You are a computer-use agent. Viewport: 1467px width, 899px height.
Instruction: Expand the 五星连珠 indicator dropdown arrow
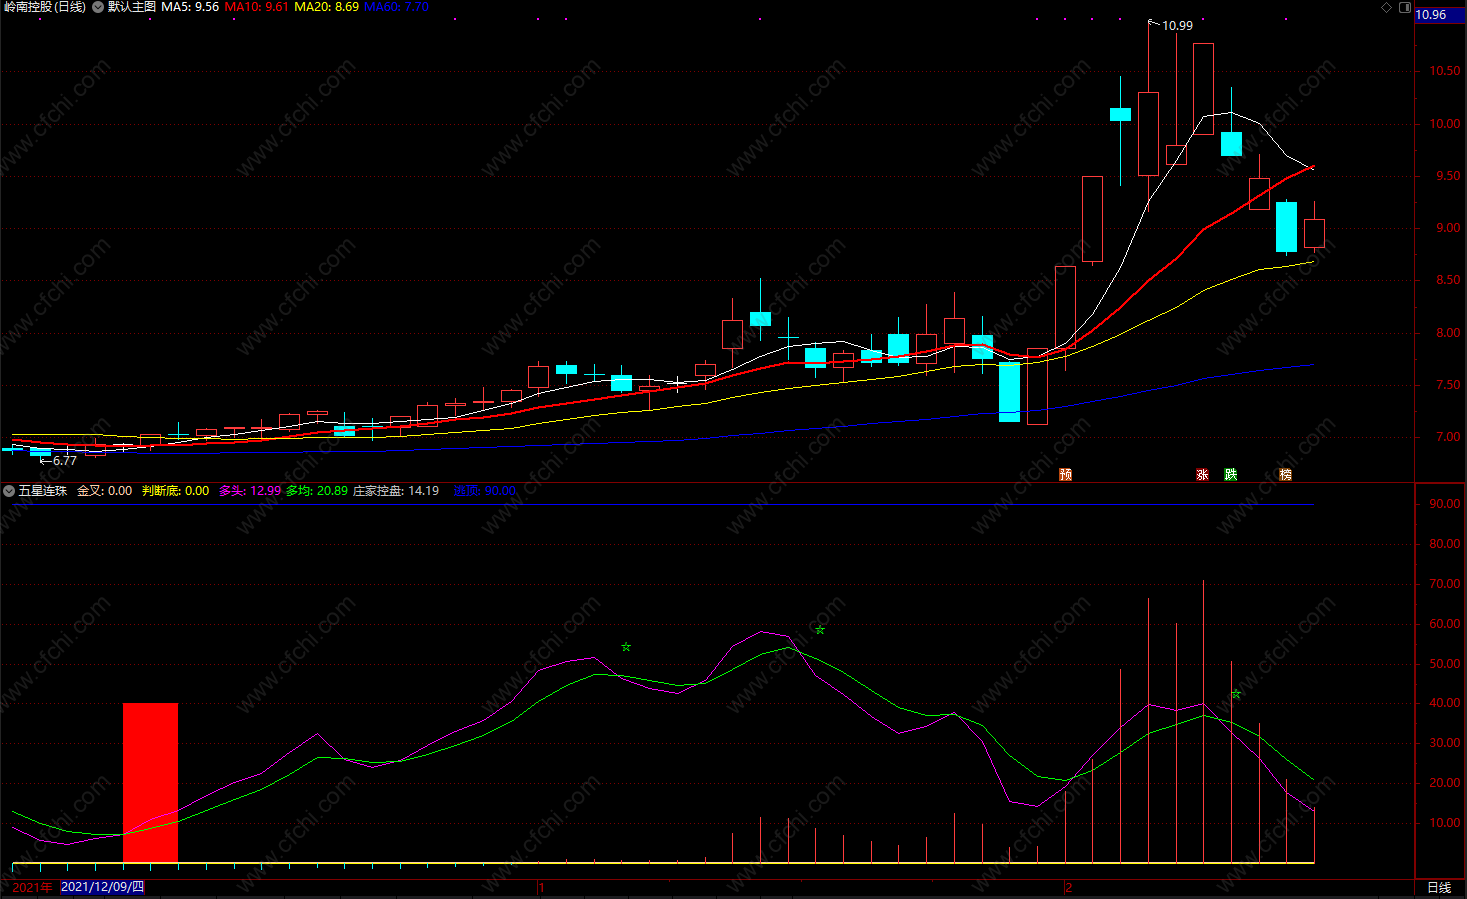[9, 491]
